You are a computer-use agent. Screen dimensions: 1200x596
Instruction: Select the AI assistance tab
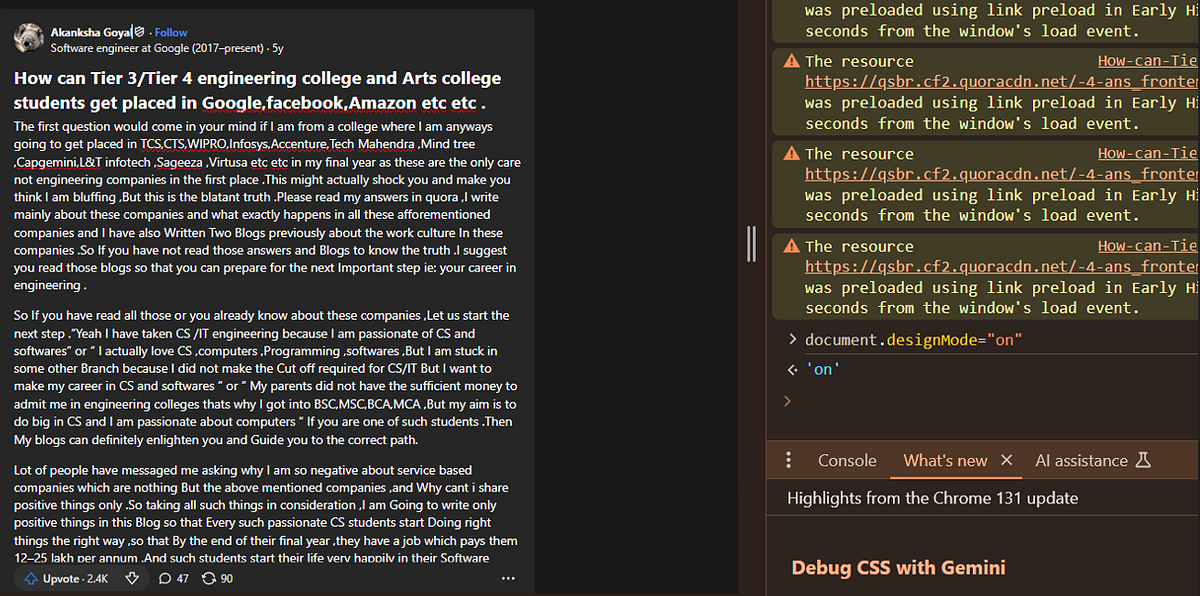tap(1080, 460)
